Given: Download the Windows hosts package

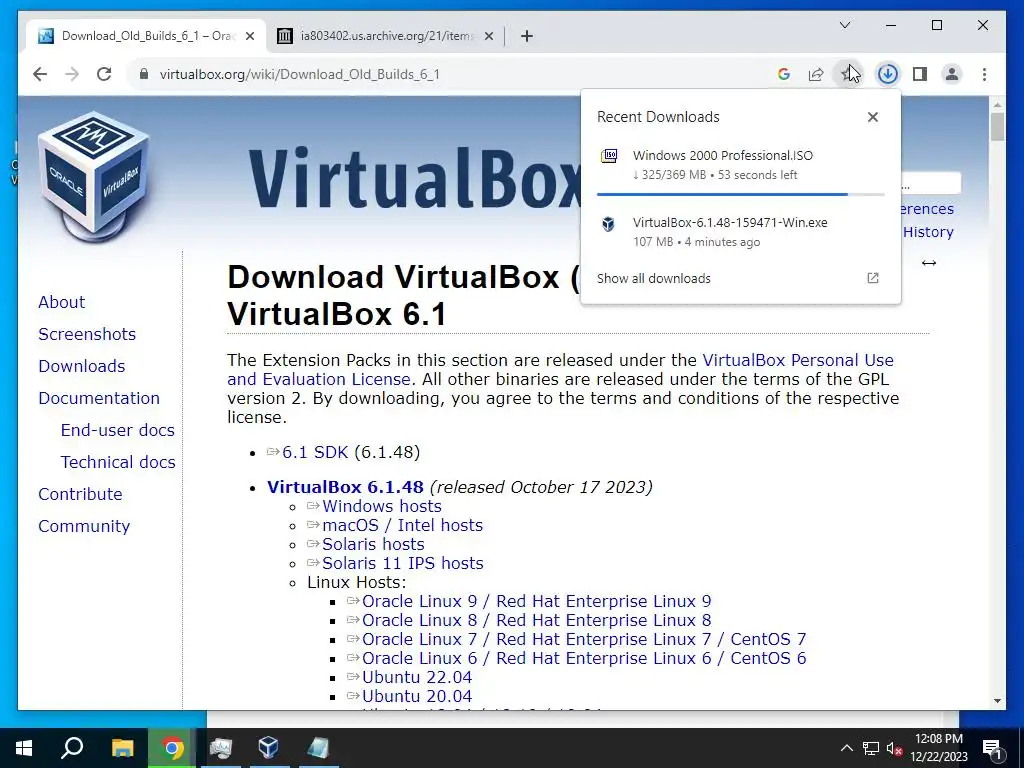Looking at the screenshot, I should point(381,506).
